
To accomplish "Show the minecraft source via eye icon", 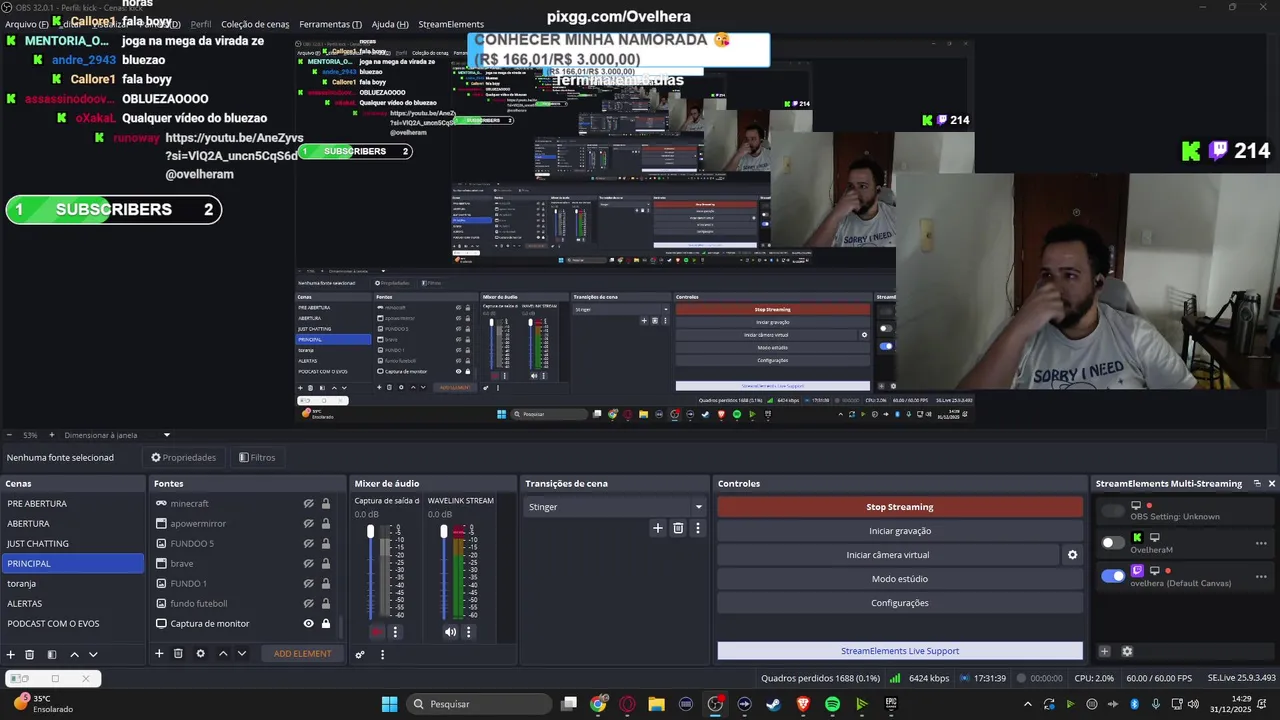I will (x=309, y=503).
